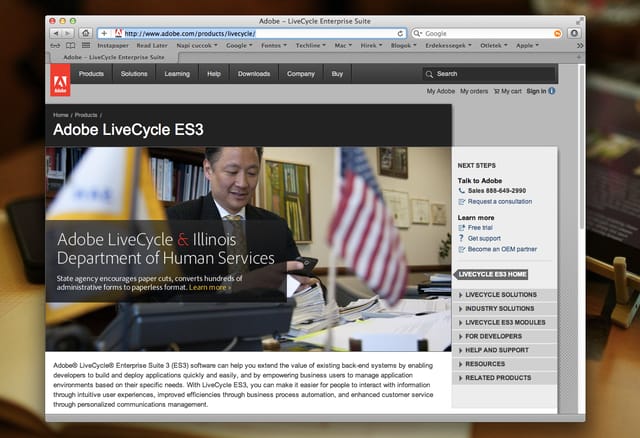The image size is (640, 438).
Task: Reload the page with the refresh icon
Action: tap(400, 33)
